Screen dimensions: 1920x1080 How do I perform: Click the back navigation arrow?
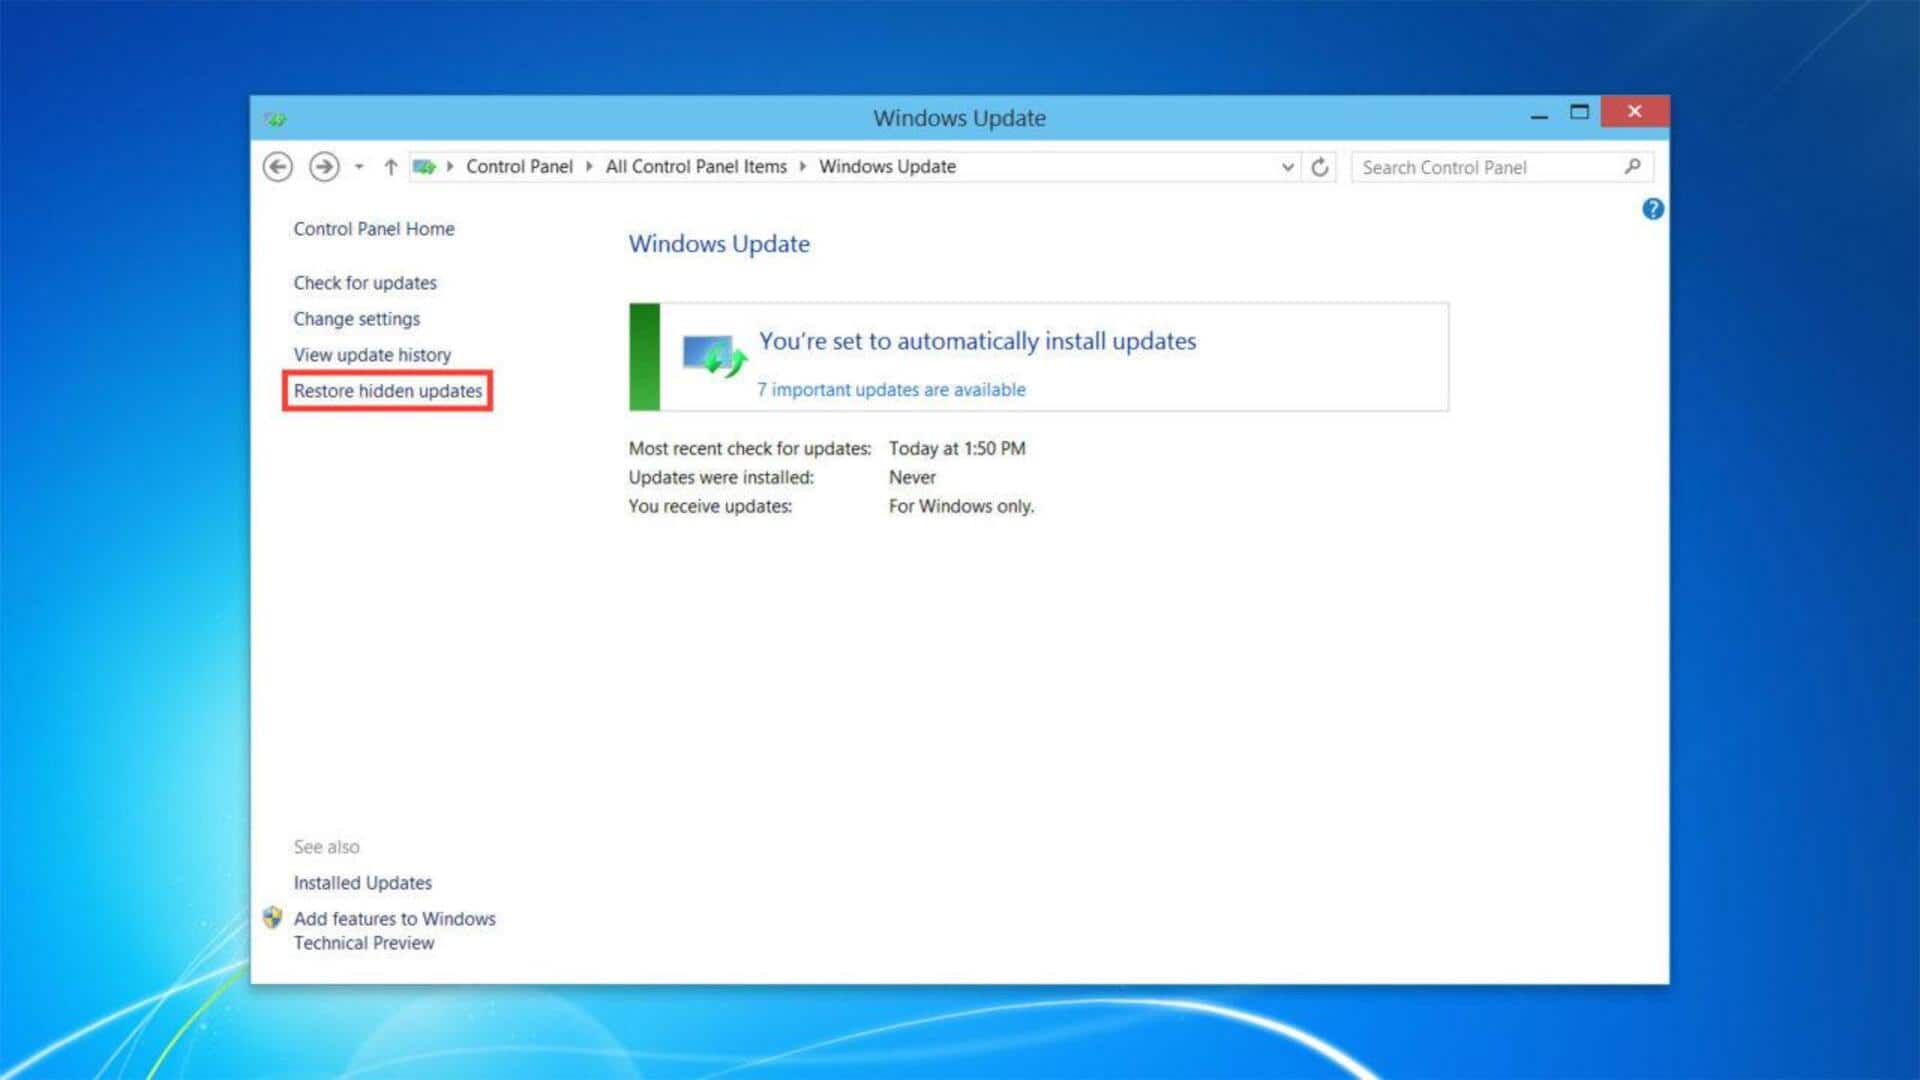click(x=278, y=167)
